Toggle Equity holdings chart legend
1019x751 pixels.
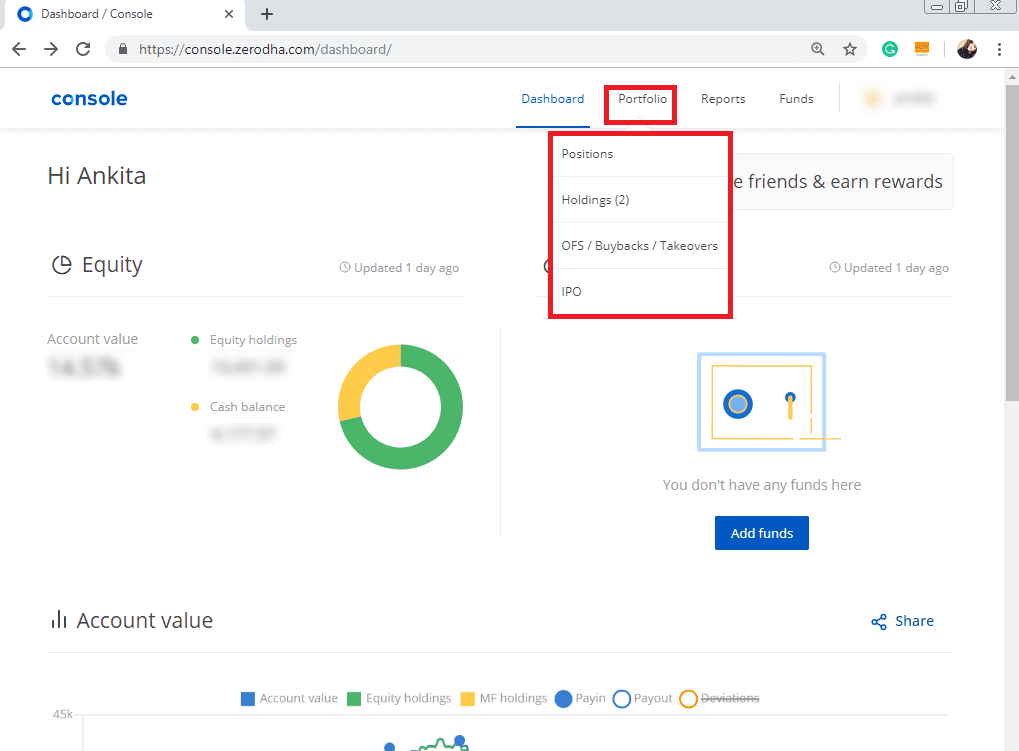[399, 698]
